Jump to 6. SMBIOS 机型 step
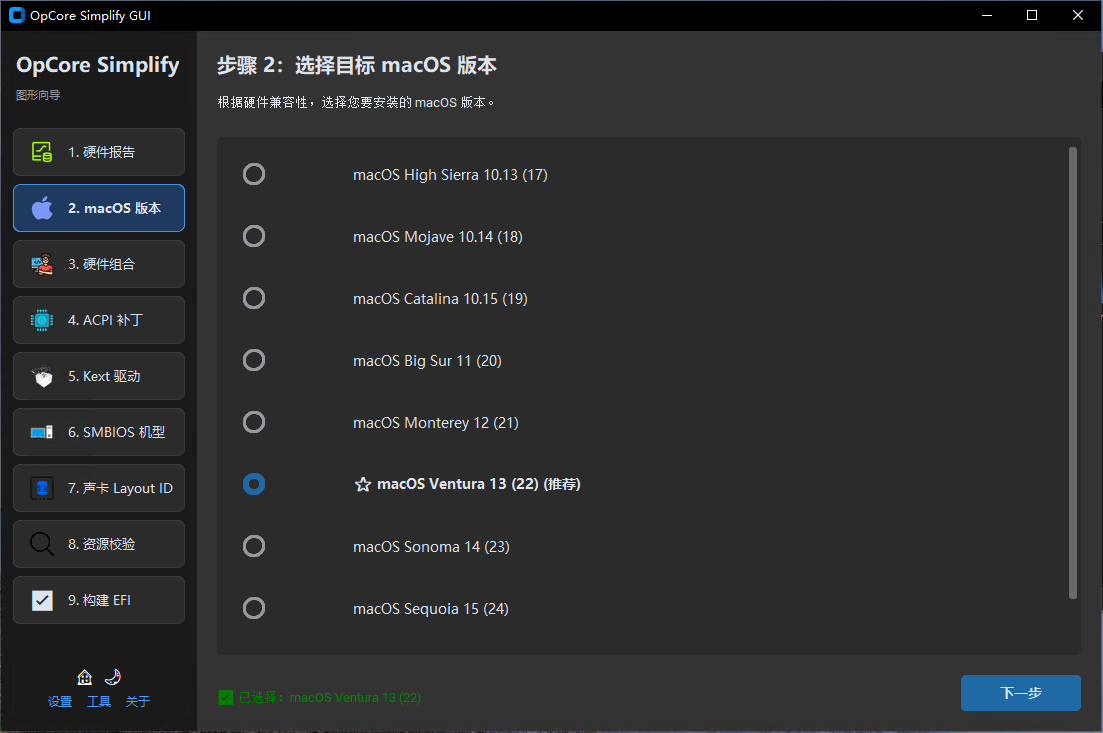This screenshot has width=1103, height=733. pyautogui.click(x=98, y=432)
